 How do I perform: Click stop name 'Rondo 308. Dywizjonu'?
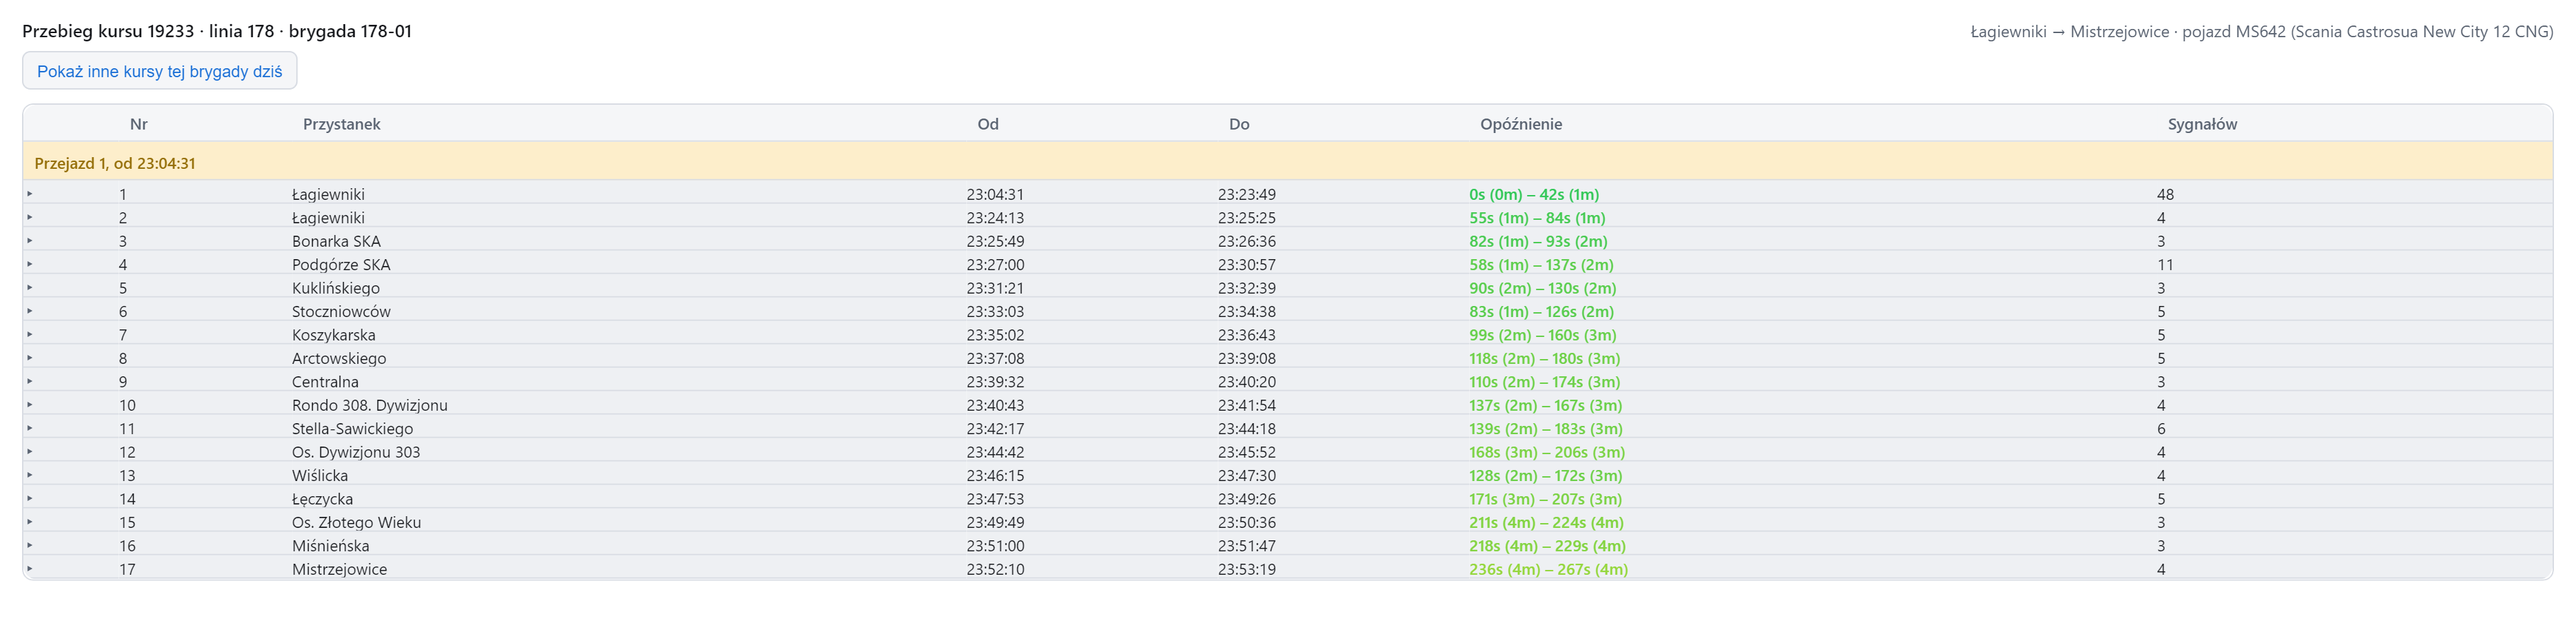(370, 405)
